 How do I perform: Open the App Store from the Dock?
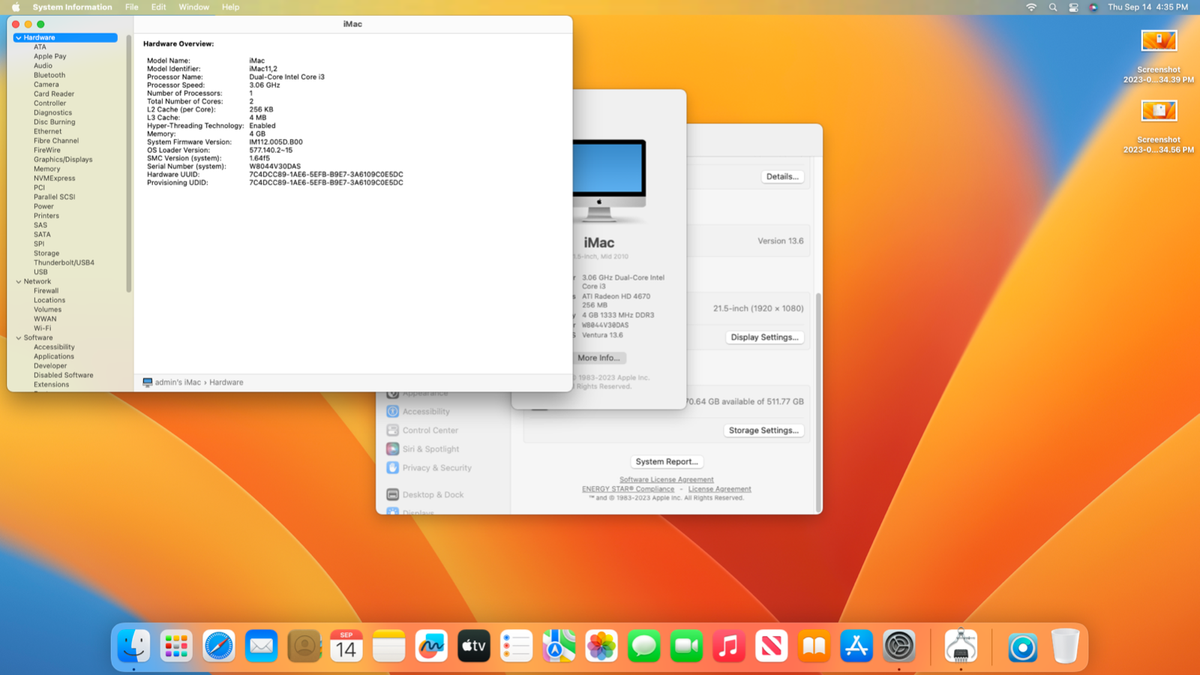[855, 646]
